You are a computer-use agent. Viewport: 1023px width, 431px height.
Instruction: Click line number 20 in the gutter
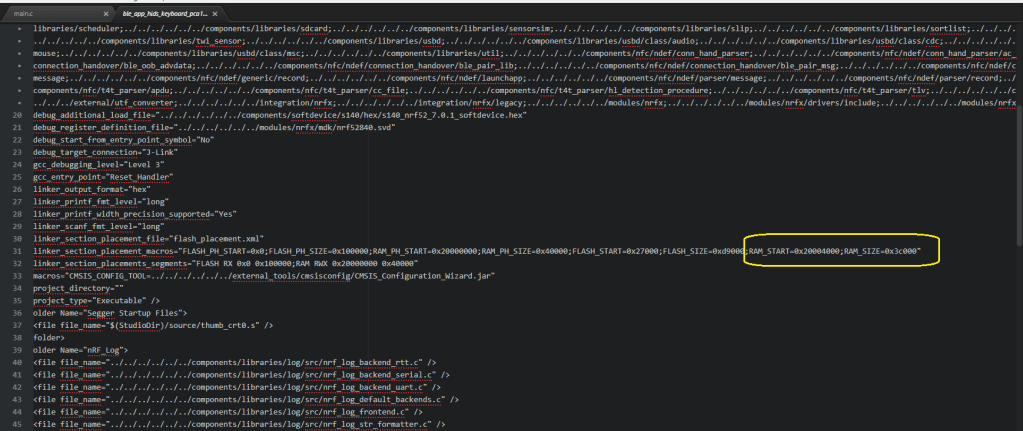tap(18, 115)
